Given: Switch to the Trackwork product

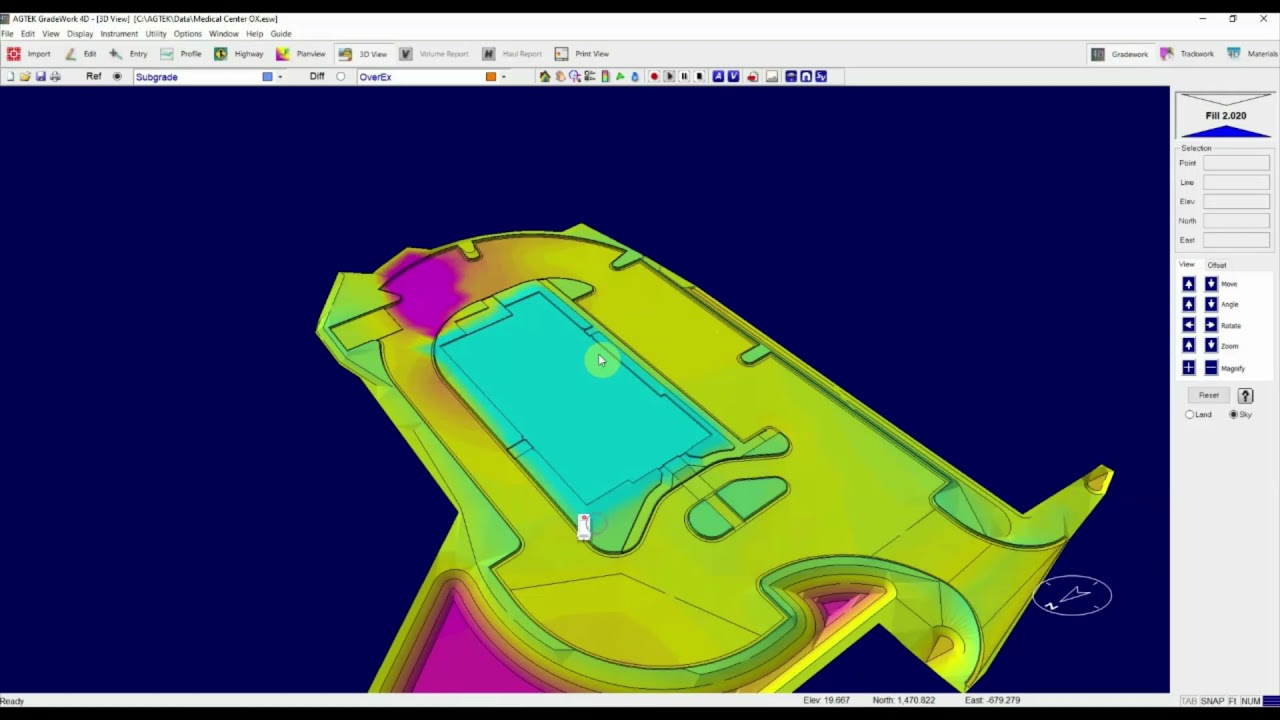Looking at the screenshot, I should tap(1187, 54).
